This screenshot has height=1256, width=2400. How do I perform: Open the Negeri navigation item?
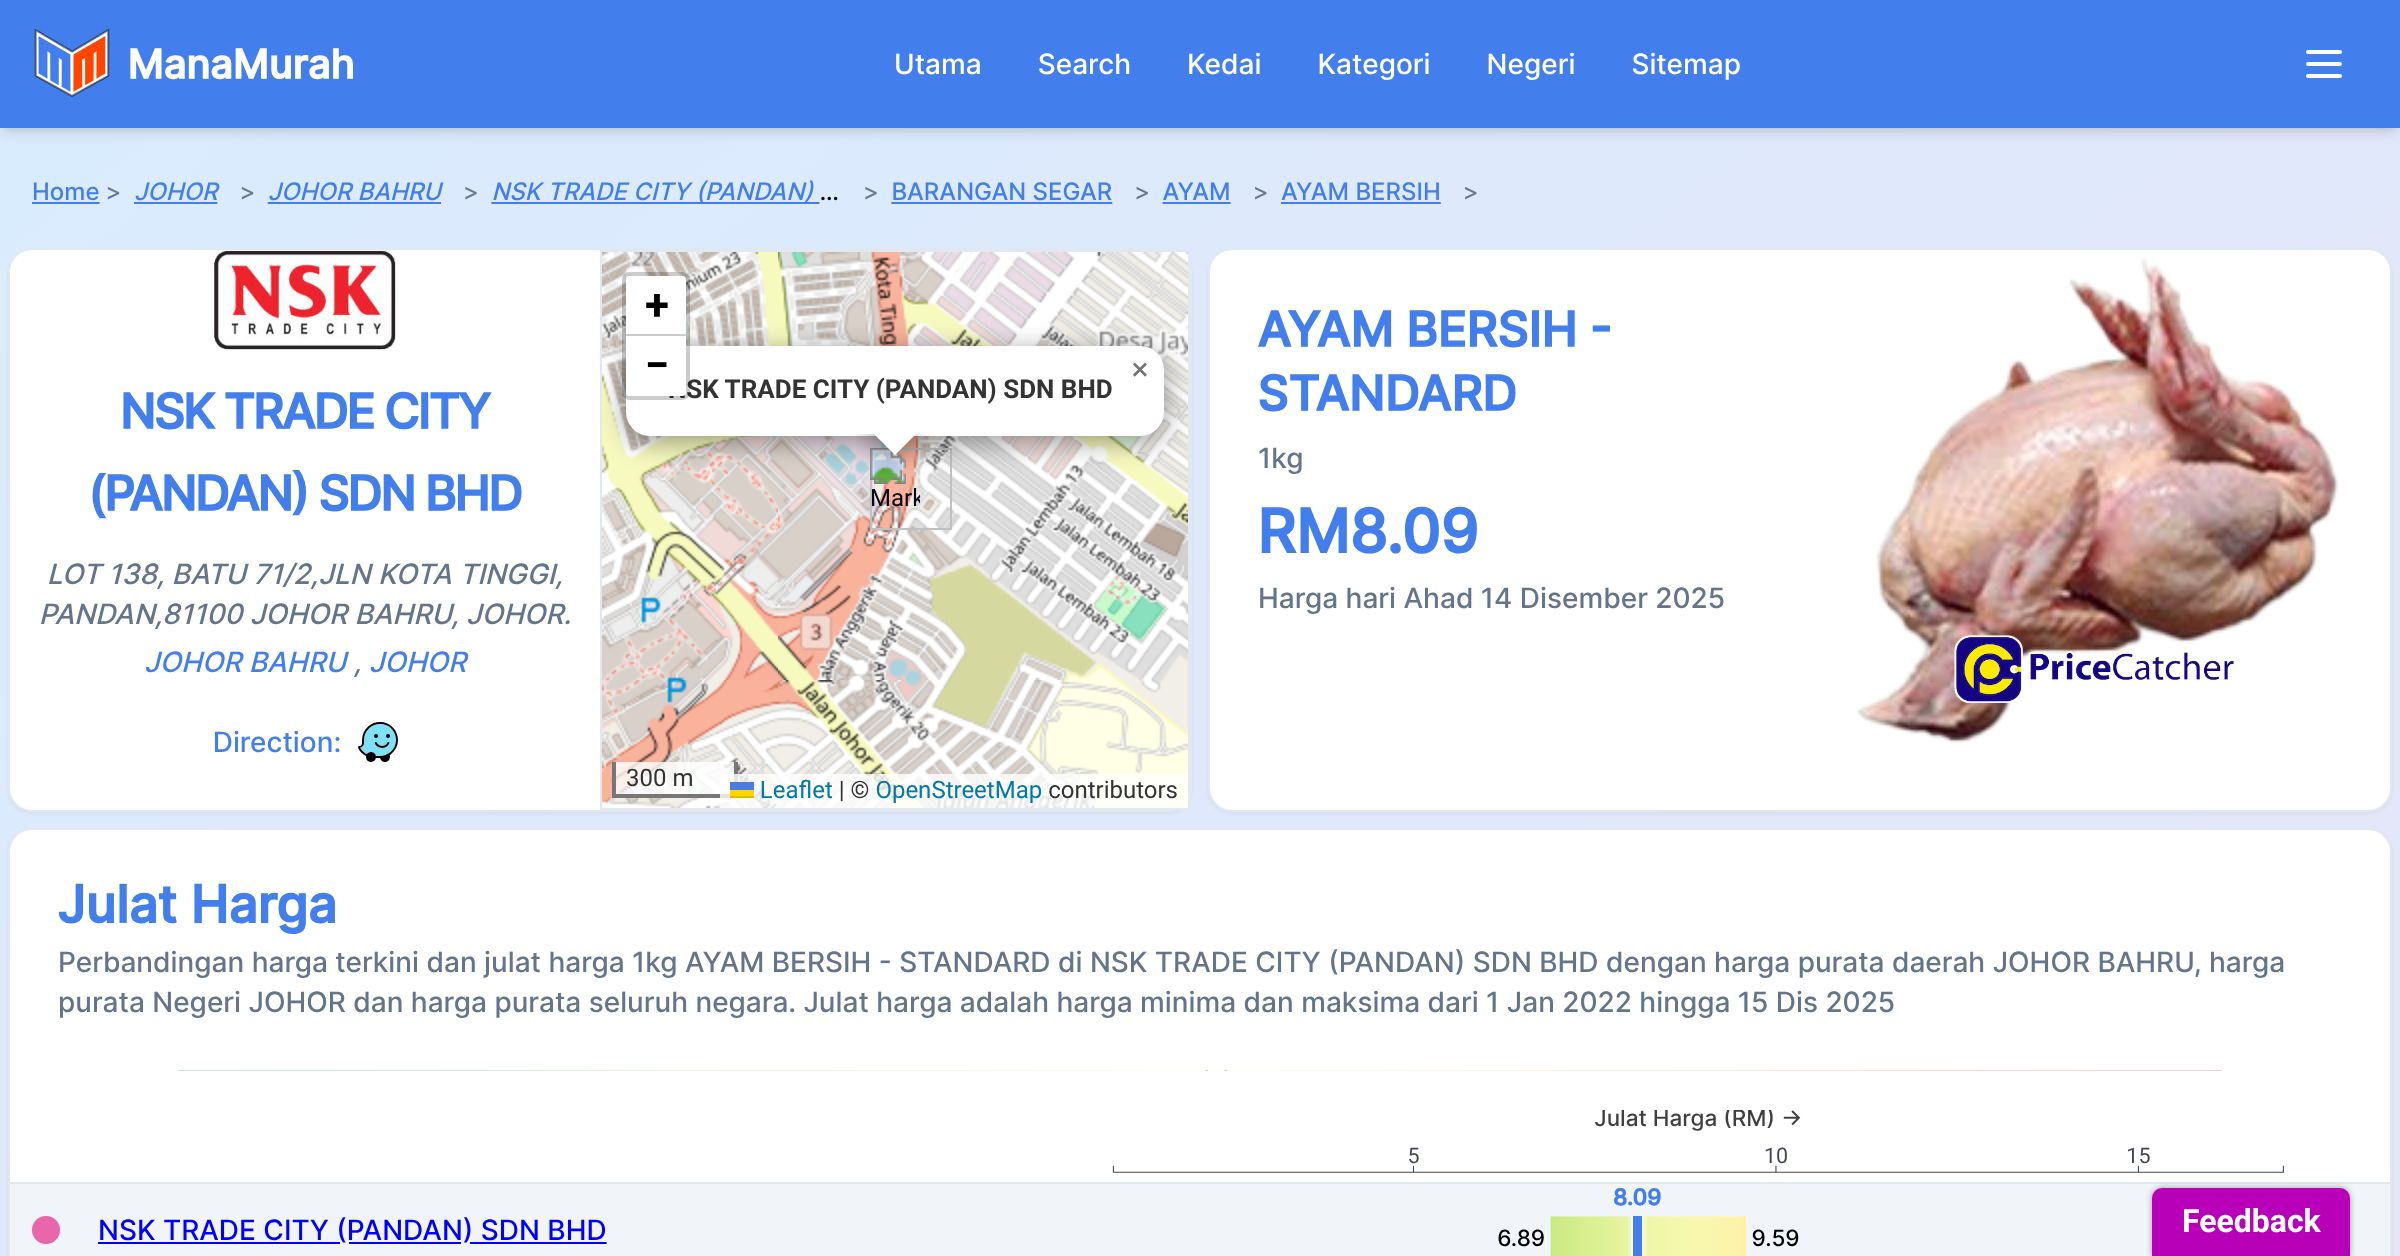pos(1530,64)
